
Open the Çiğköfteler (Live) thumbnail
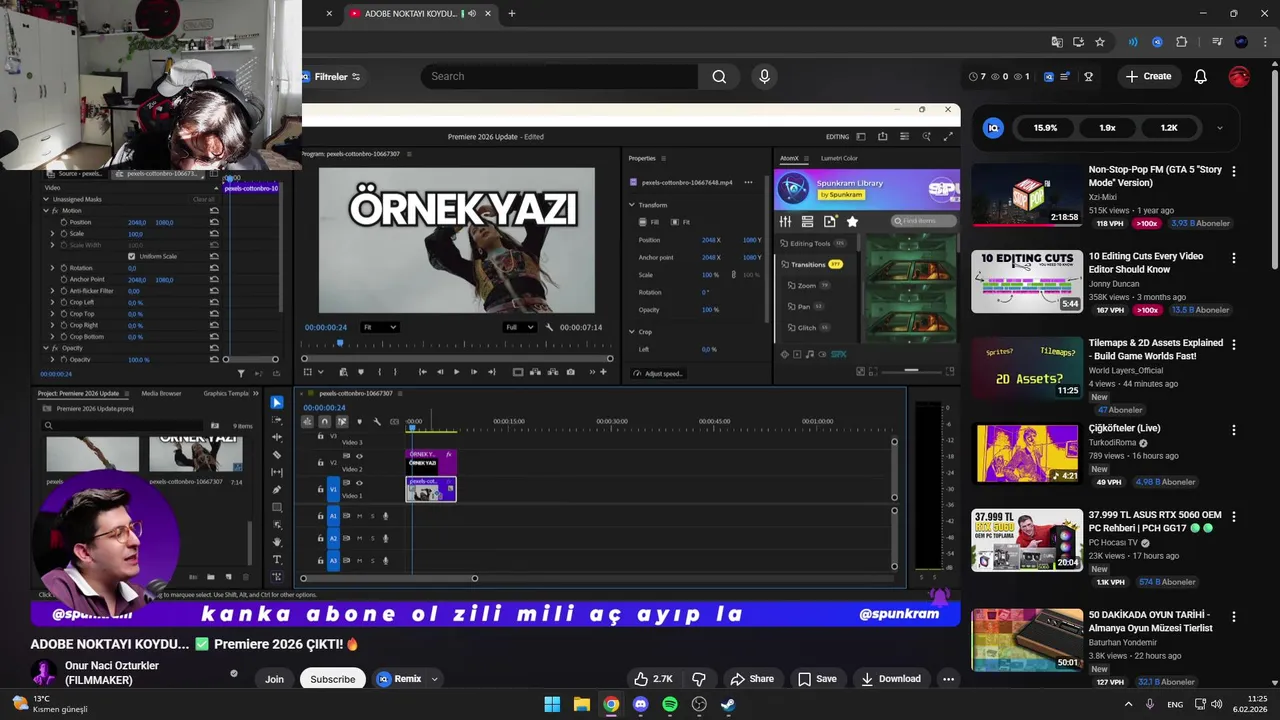point(1027,454)
